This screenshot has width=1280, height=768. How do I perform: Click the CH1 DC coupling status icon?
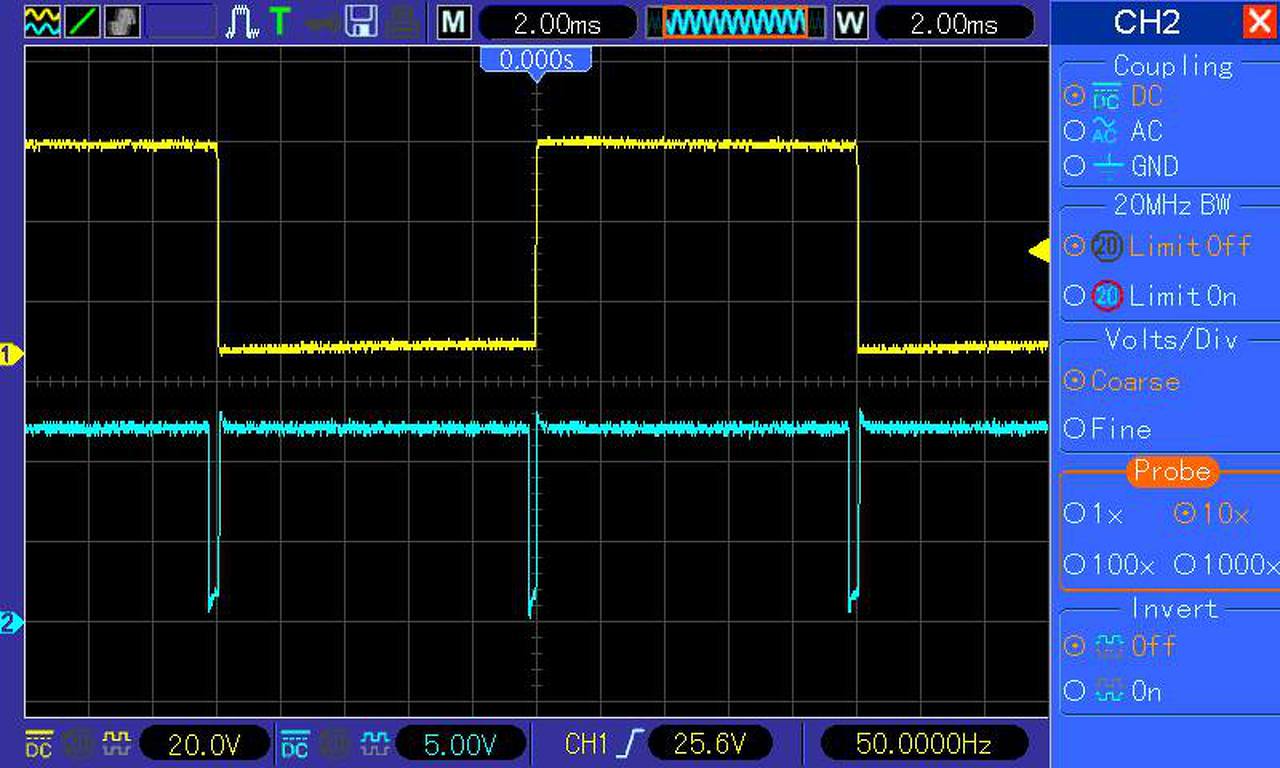coord(39,743)
